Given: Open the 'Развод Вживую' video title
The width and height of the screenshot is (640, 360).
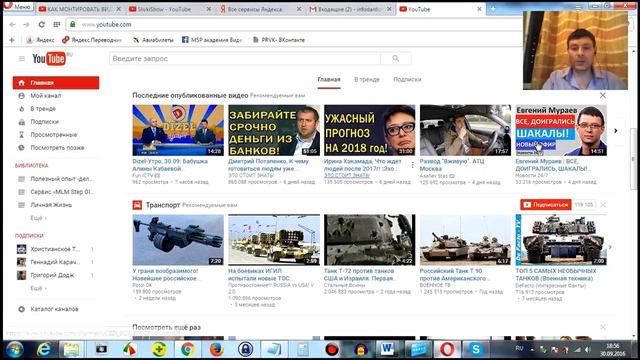Looking at the screenshot, I should (x=452, y=165).
